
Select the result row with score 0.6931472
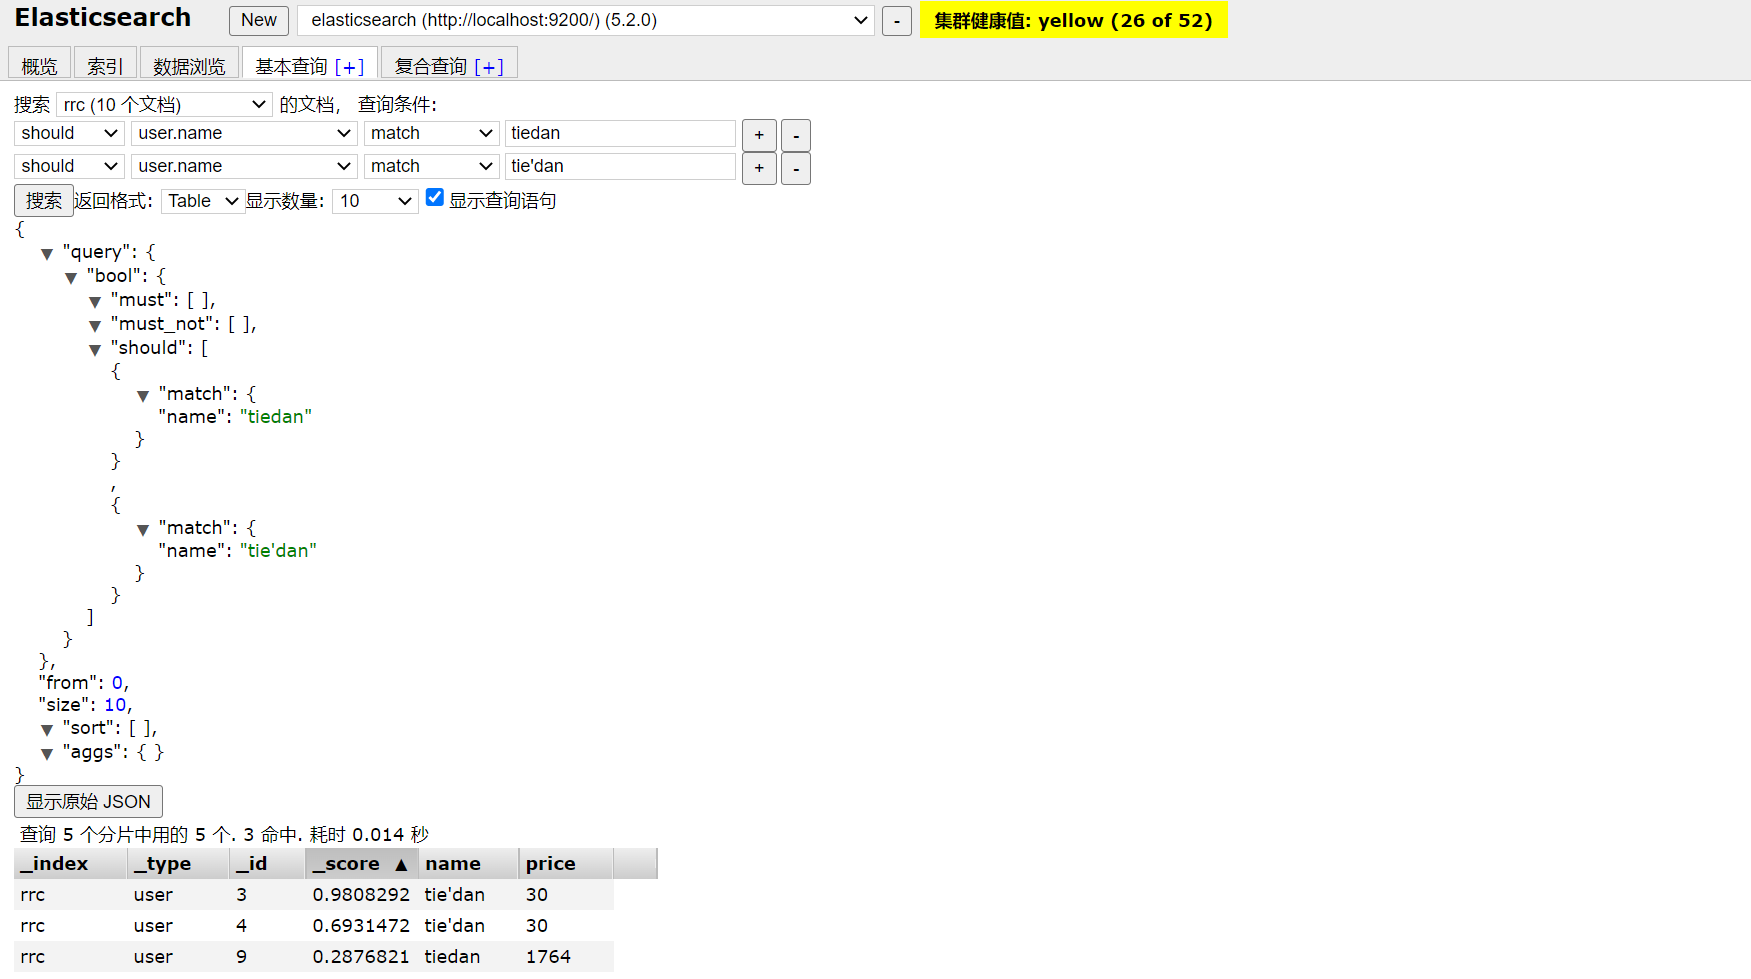[x=314, y=926]
